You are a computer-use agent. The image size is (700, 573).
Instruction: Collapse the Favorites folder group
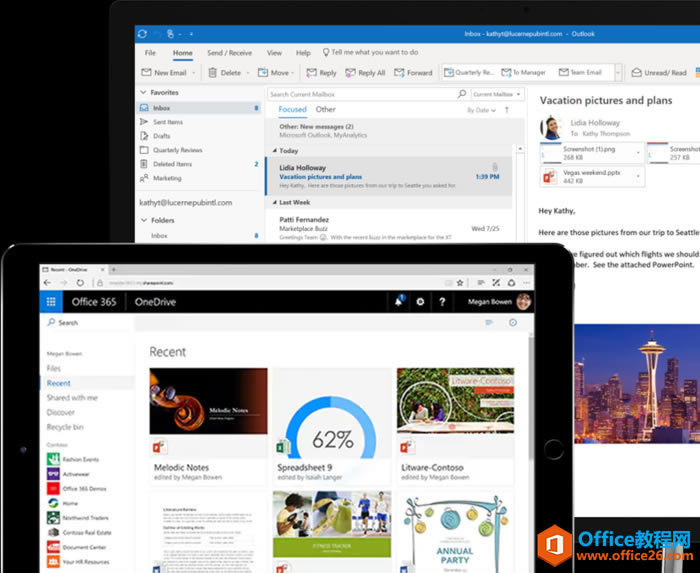click(143, 92)
